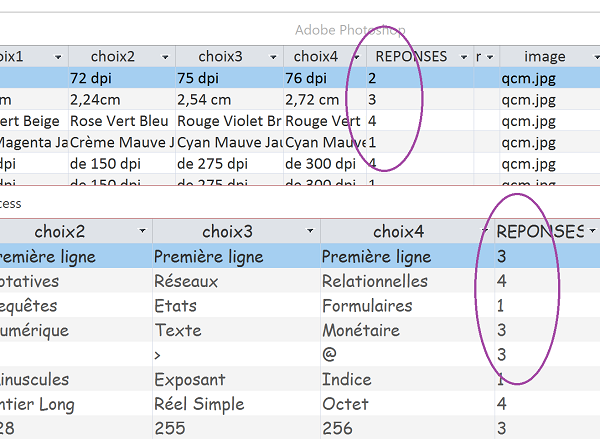Open the choix3 filter arrow in the lower table
Image resolution: width=600 pixels, height=439 pixels.
click(x=311, y=232)
